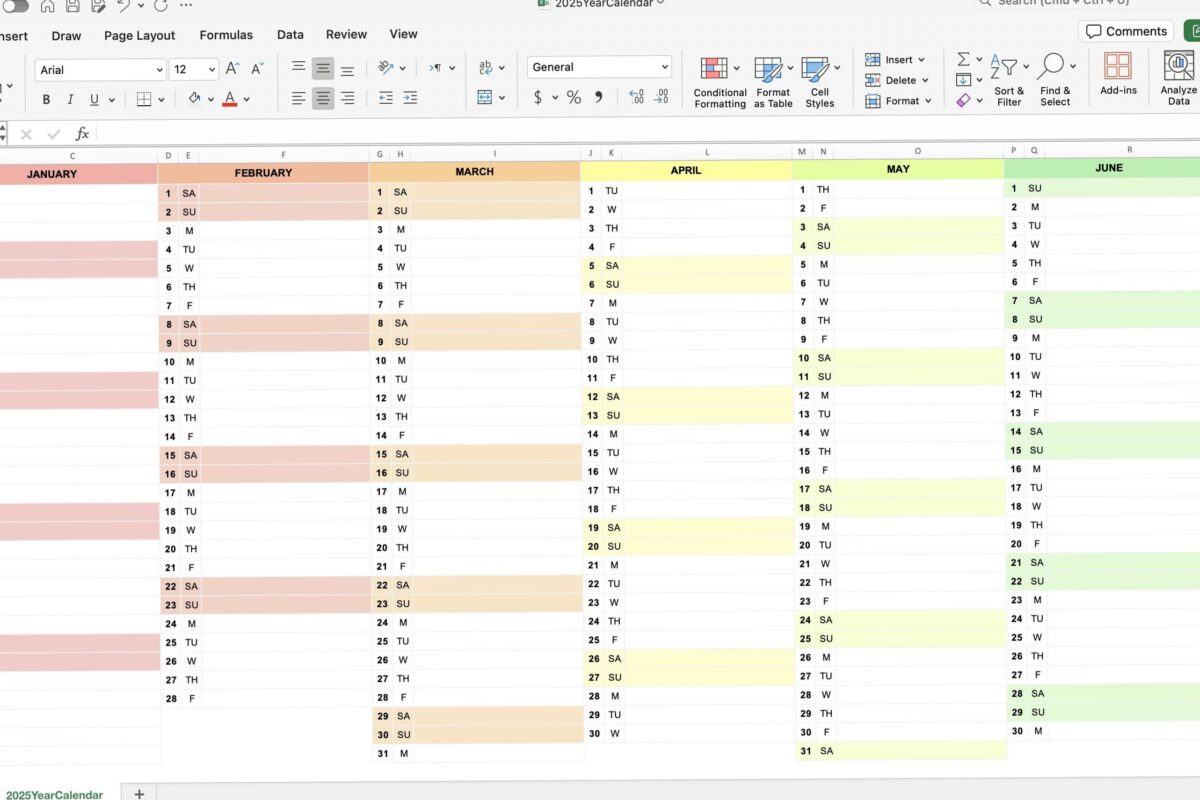
Task: Open the Arial font dropdown
Action: (x=160, y=69)
